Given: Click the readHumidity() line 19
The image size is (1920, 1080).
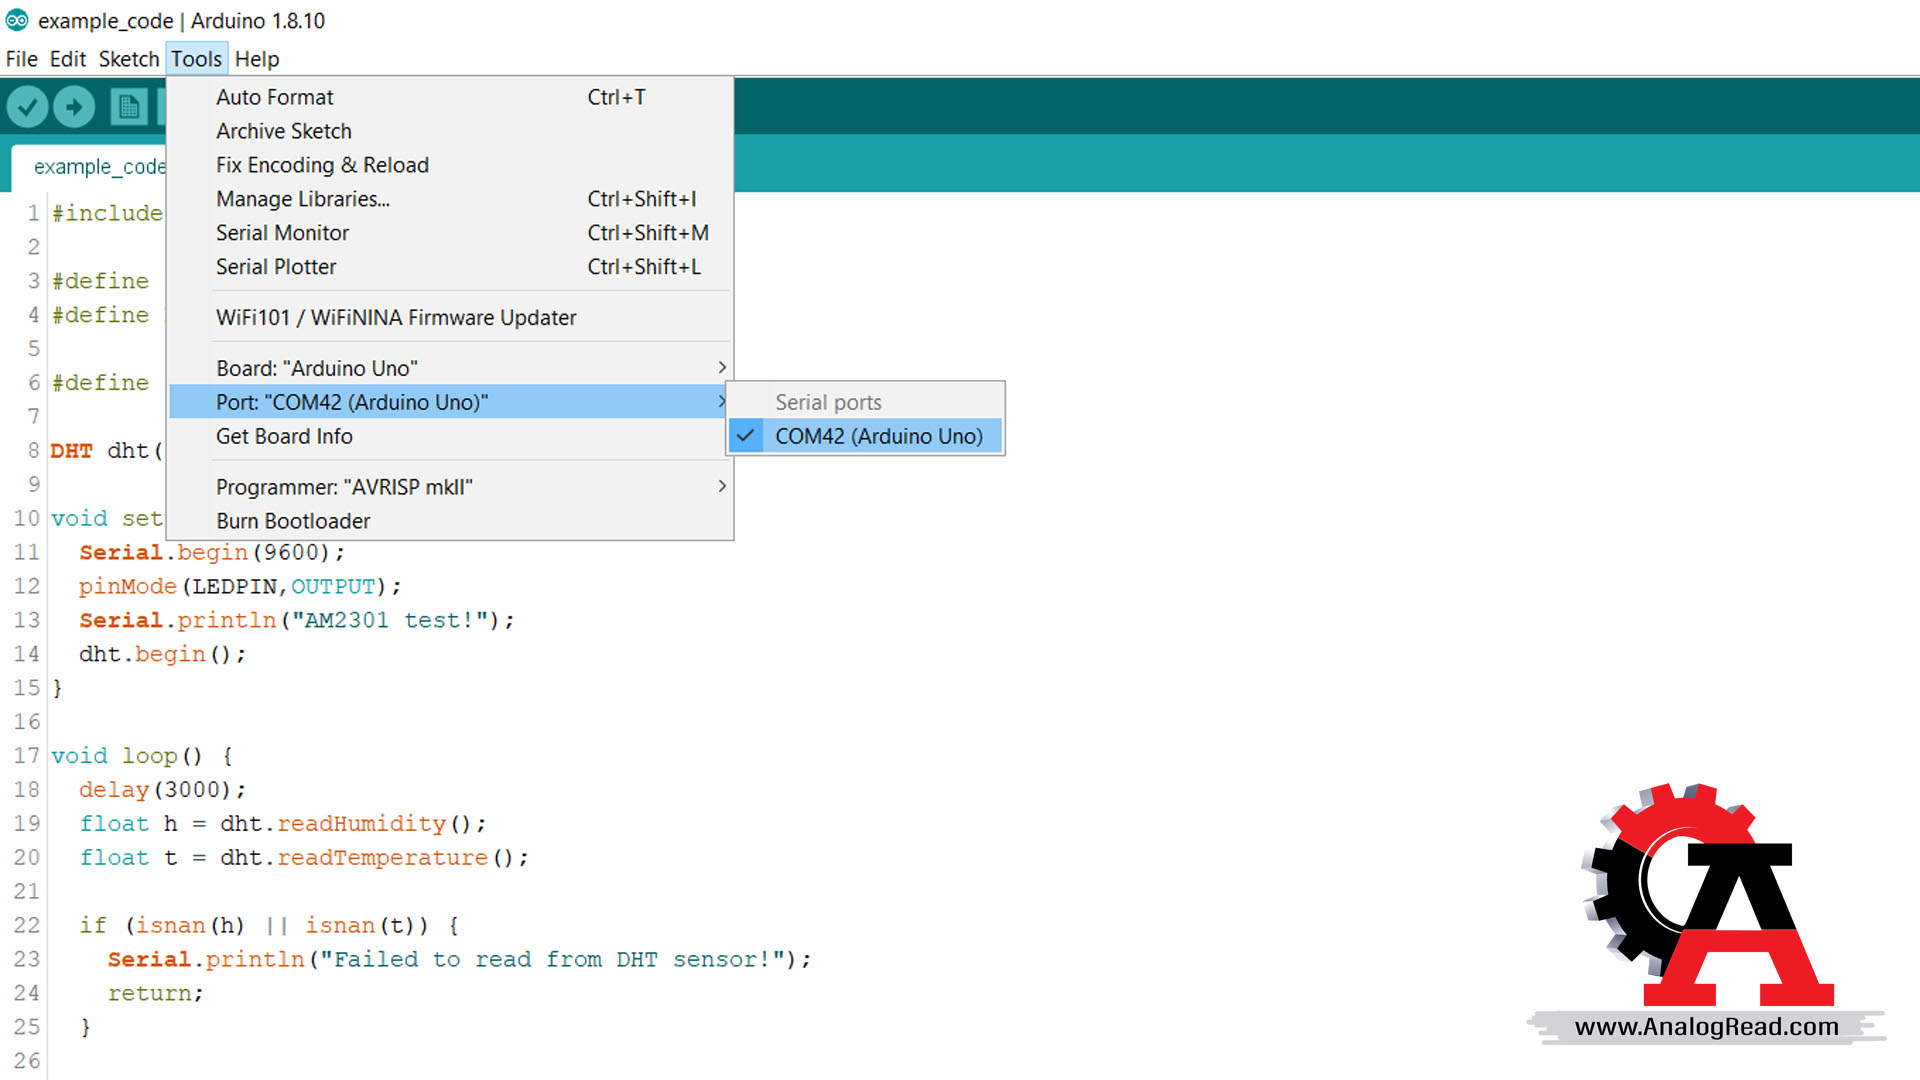Looking at the screenshot, I should point(283,824).
